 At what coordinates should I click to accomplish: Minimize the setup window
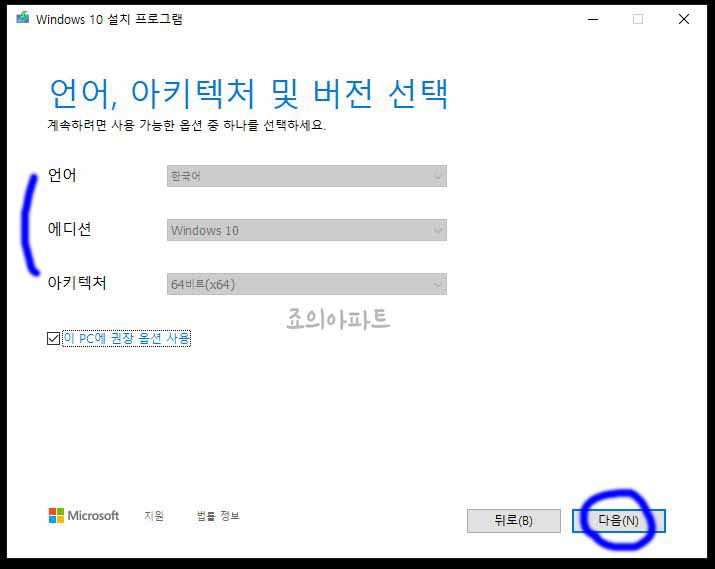click(x=593, y=19)
